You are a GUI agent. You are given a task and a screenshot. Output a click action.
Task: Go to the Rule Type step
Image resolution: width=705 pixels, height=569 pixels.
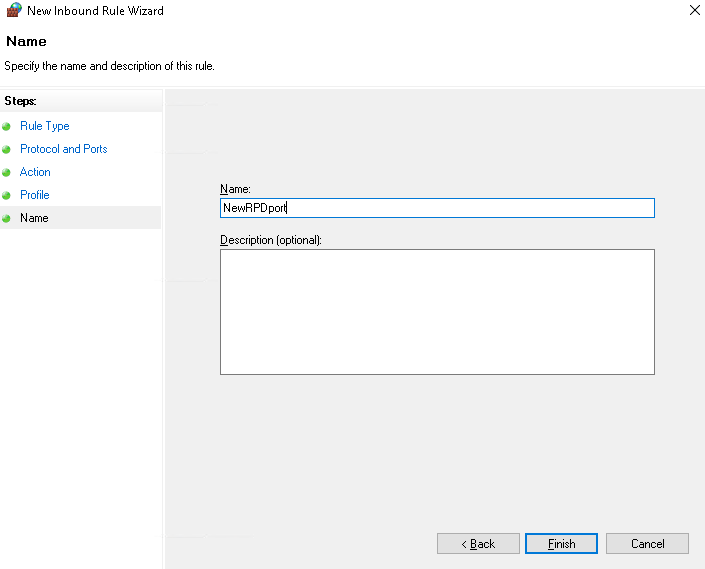point(45,126)
